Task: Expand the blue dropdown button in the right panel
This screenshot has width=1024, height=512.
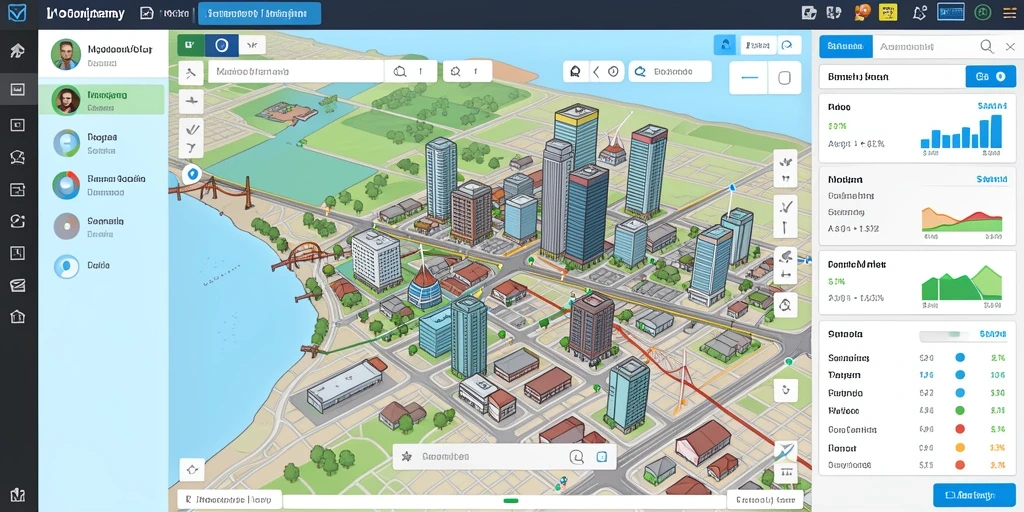Action: click(990, 76)
